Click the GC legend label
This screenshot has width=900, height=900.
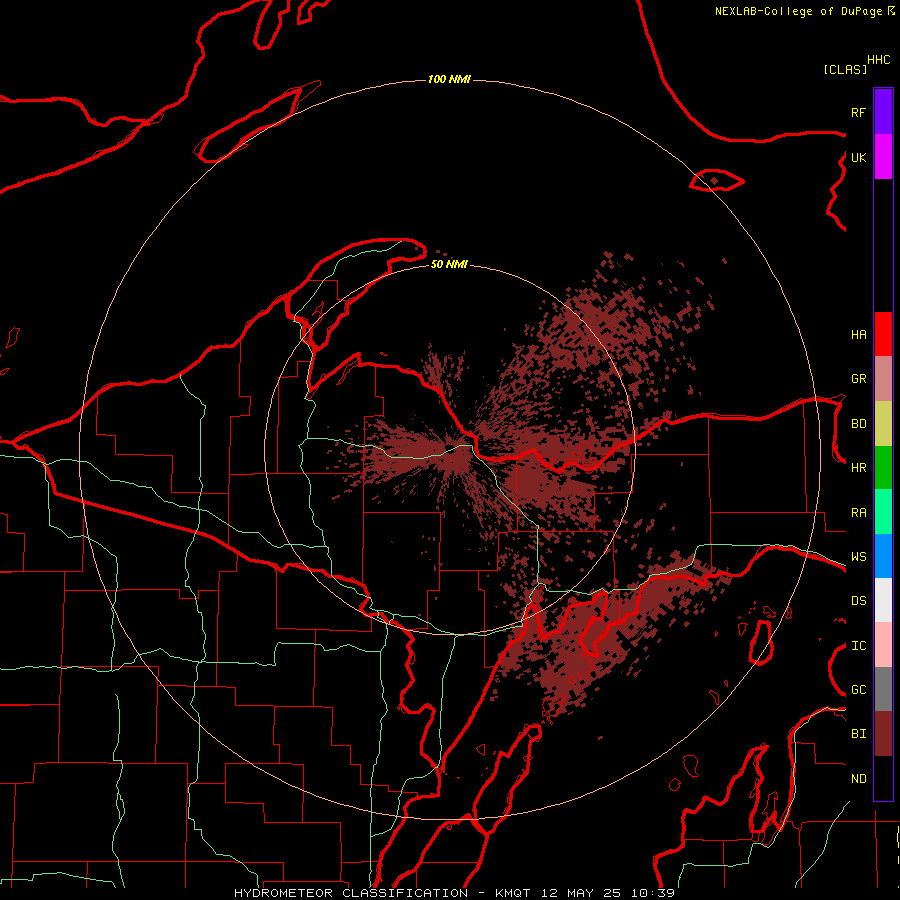pos(858,690)
